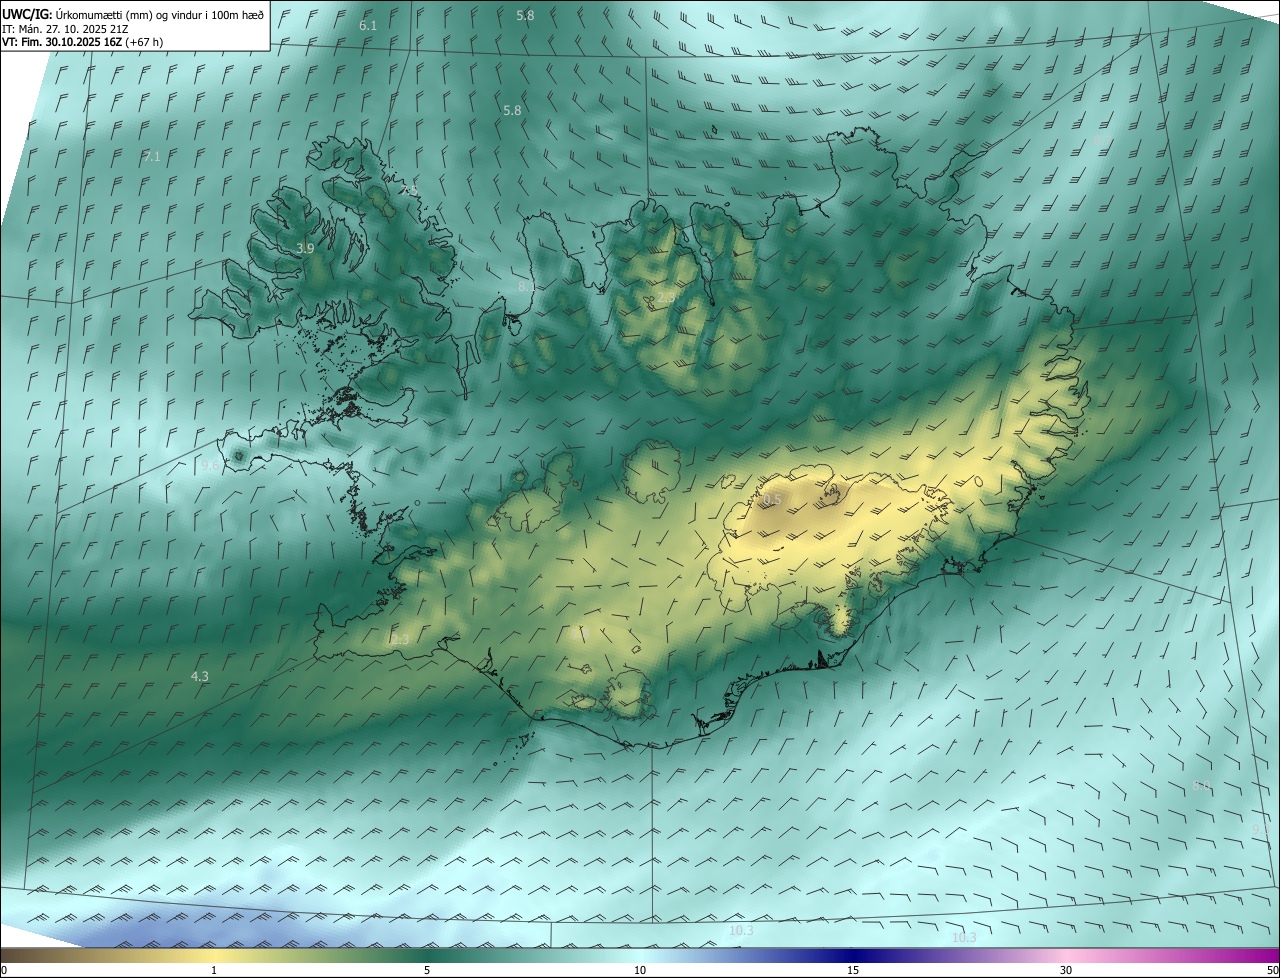
Task: Click the '50' tick on the color scale
Action: (x=1273, y=970)
